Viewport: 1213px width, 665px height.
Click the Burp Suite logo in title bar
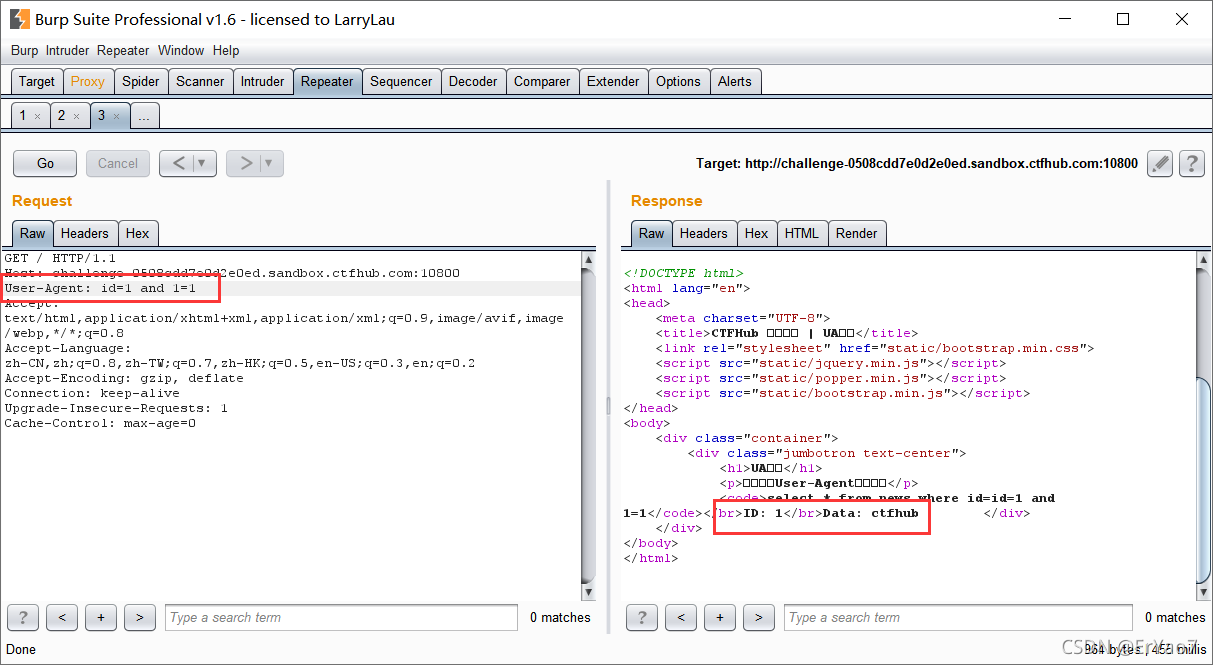click(19, 19)
